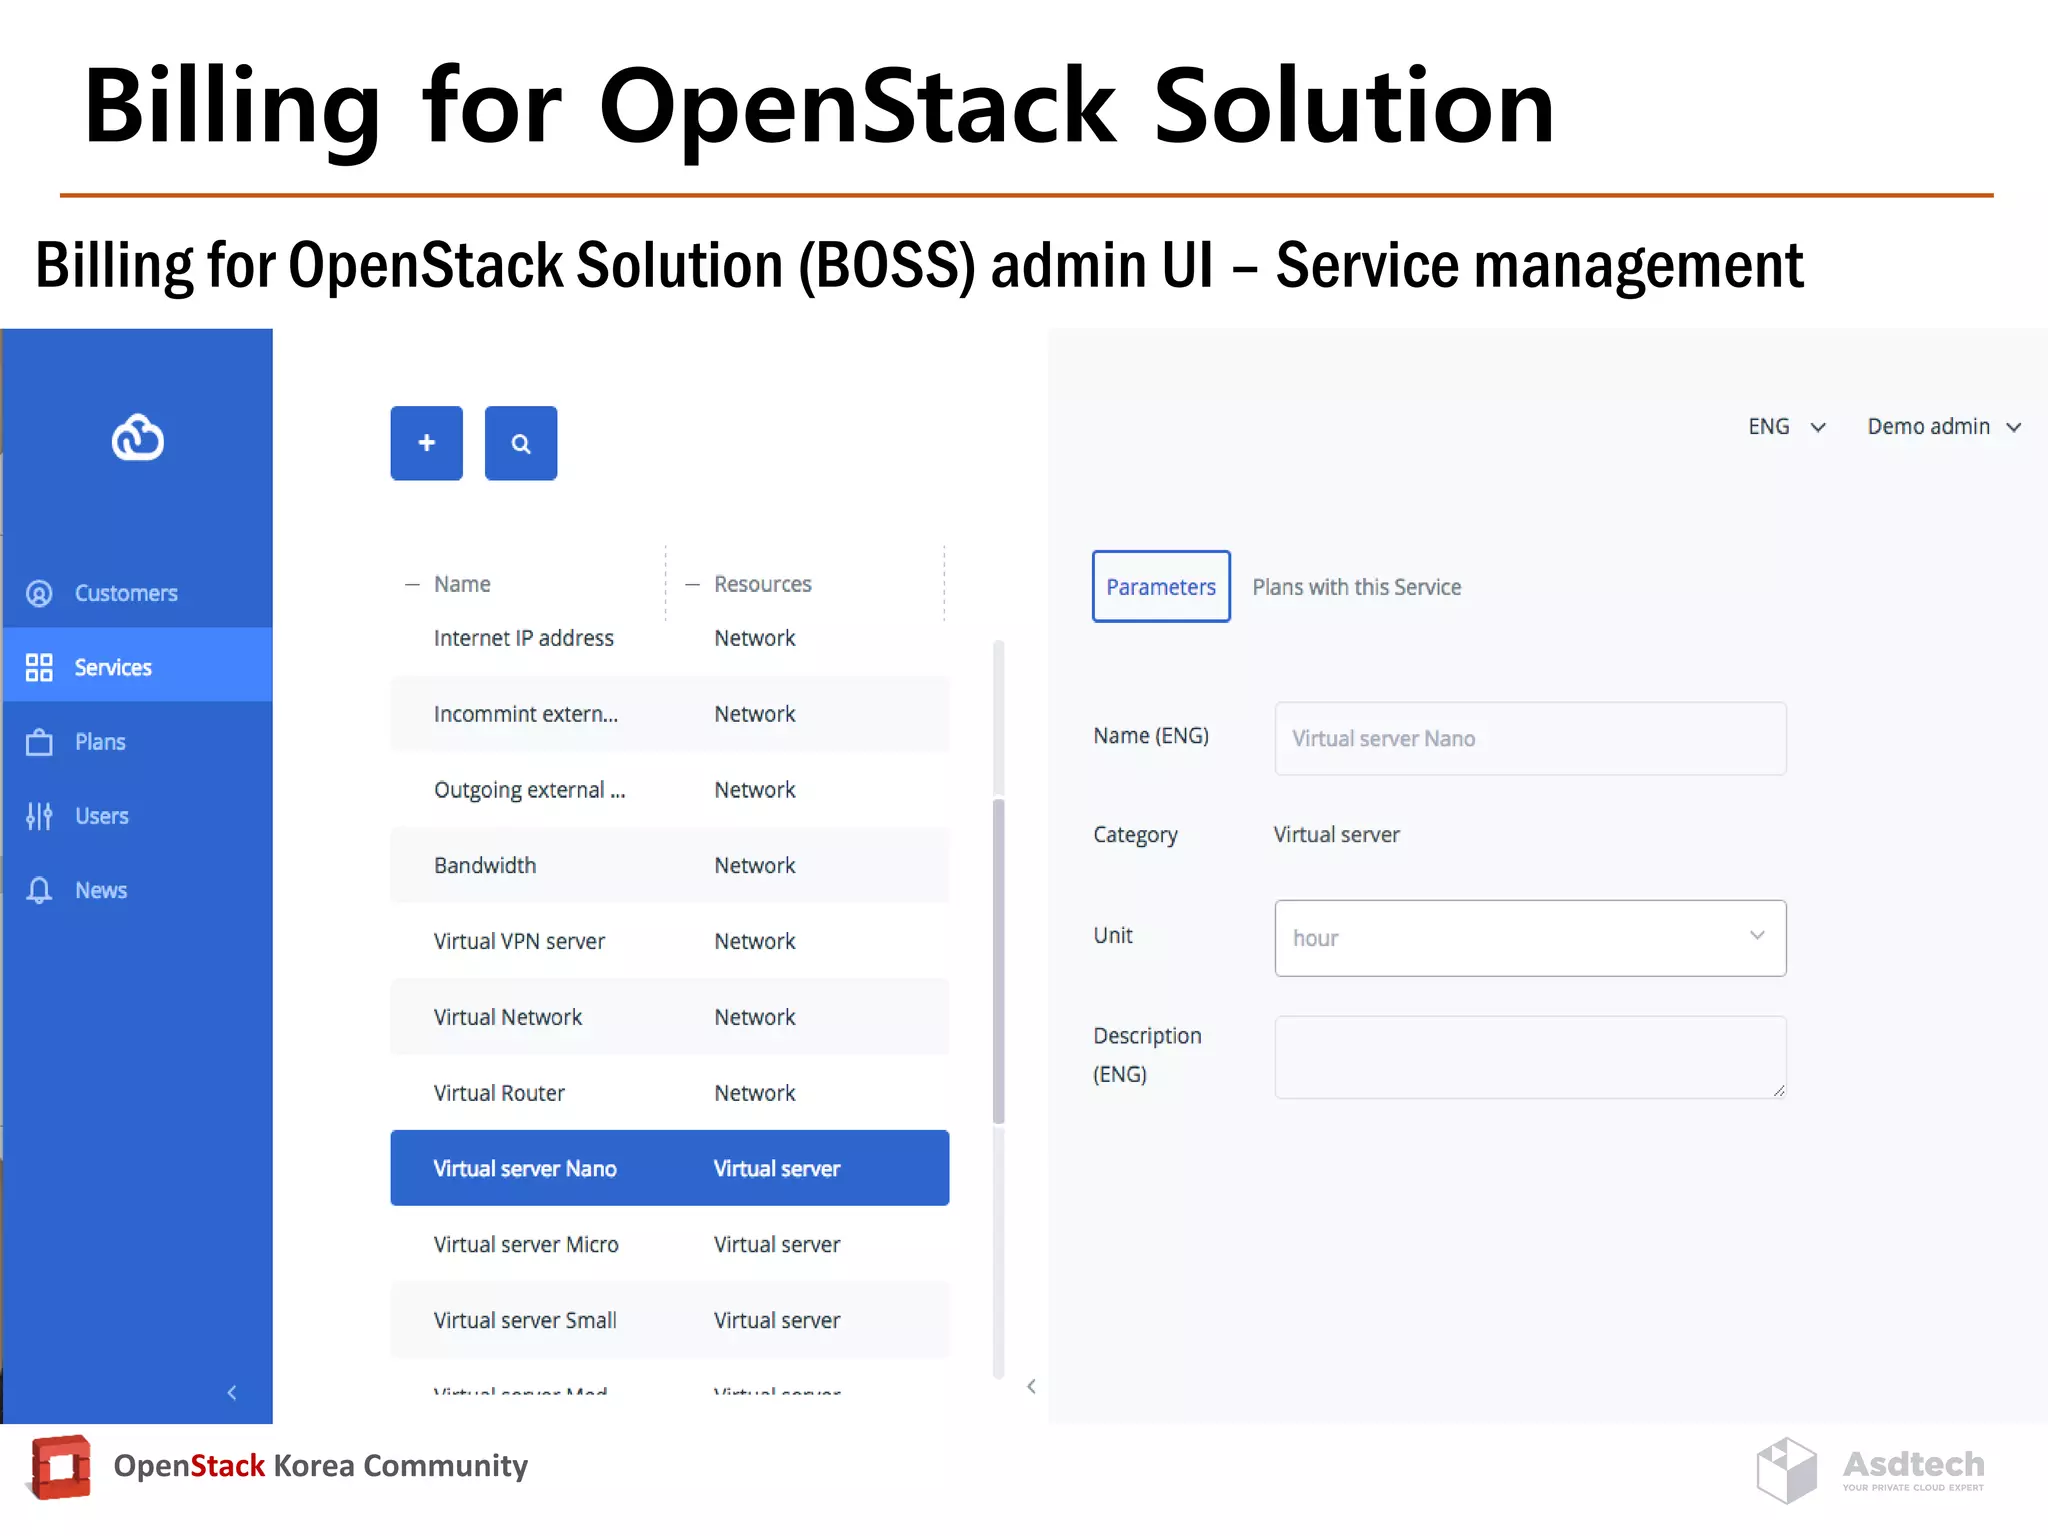Screen dimensions: 2048x1536
Task: Select the Internet IP address row
Action: click(670, 638)
